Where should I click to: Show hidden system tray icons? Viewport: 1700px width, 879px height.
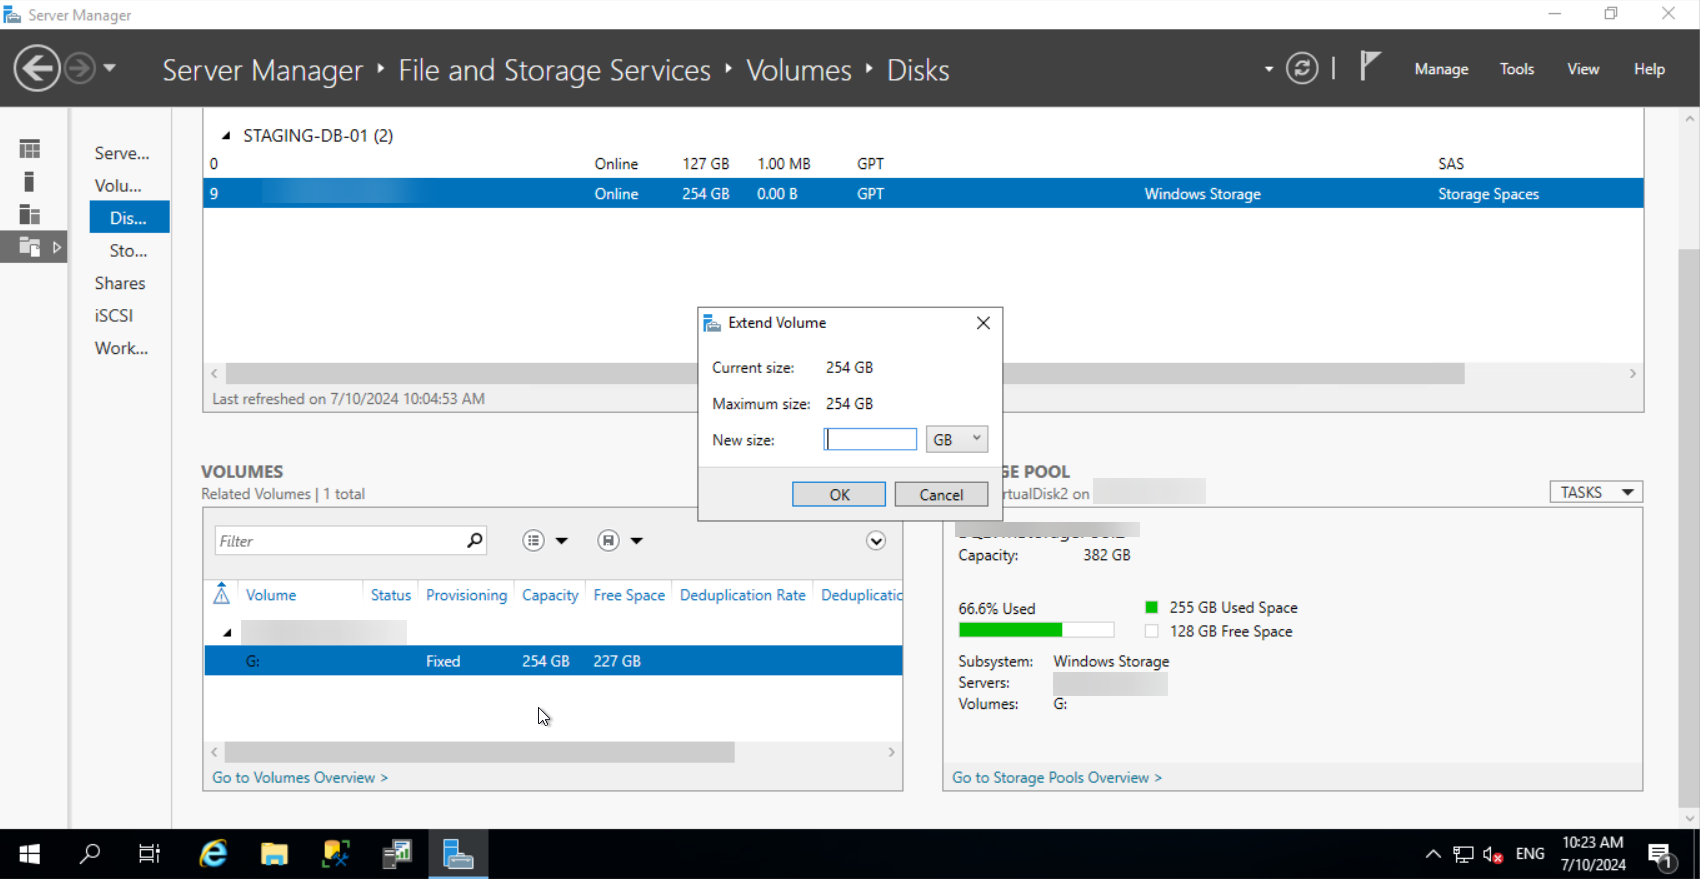[x=1433, y=854]
